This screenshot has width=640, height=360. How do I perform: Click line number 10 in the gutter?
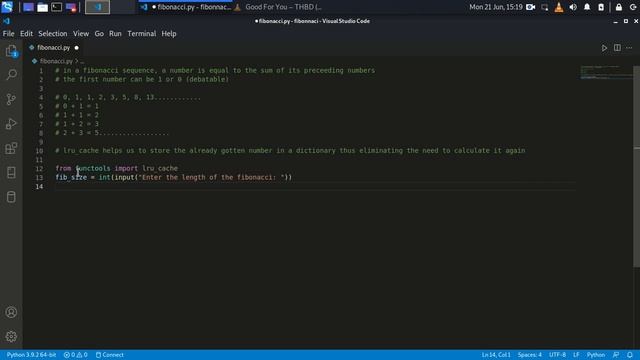39,151
